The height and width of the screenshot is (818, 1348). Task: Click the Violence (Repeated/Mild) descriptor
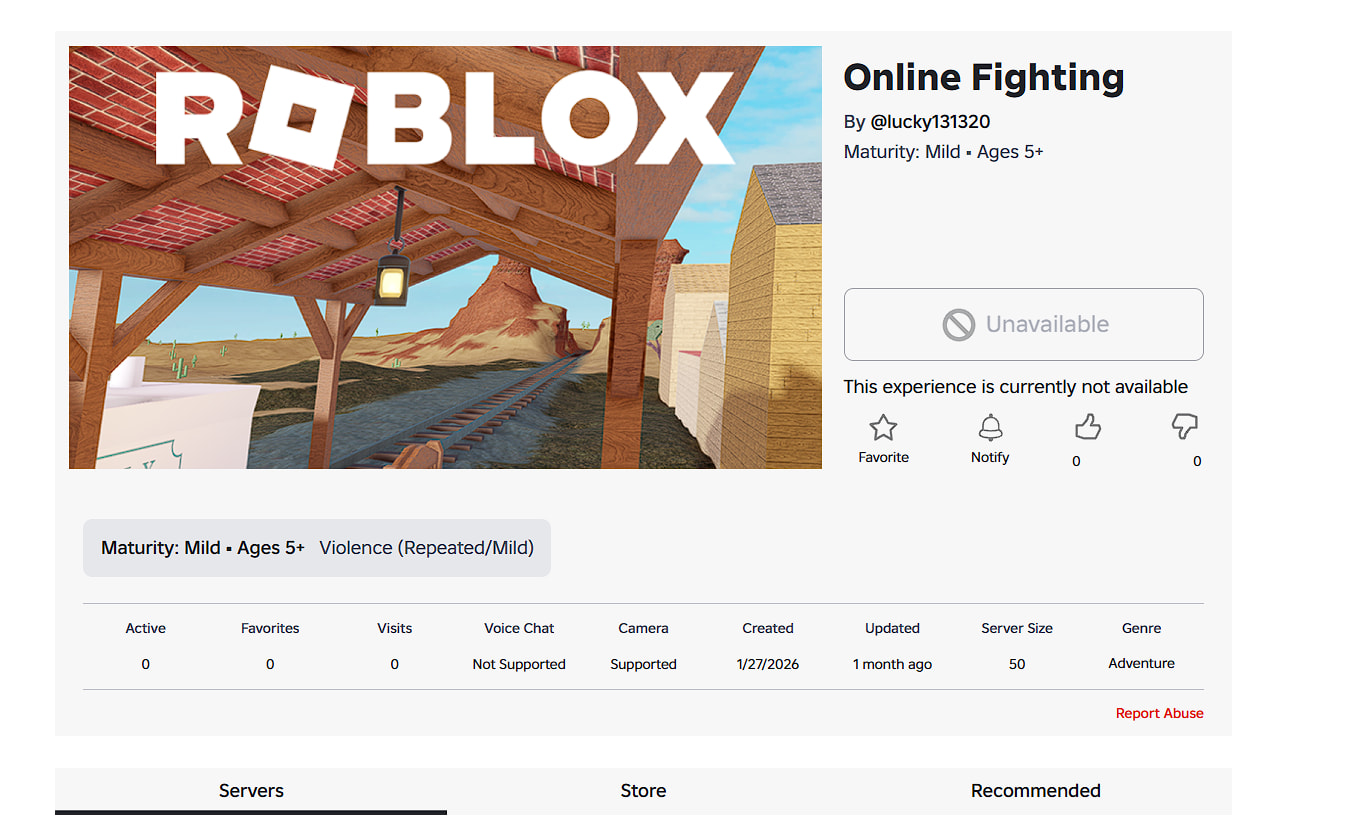pos(426,548)
